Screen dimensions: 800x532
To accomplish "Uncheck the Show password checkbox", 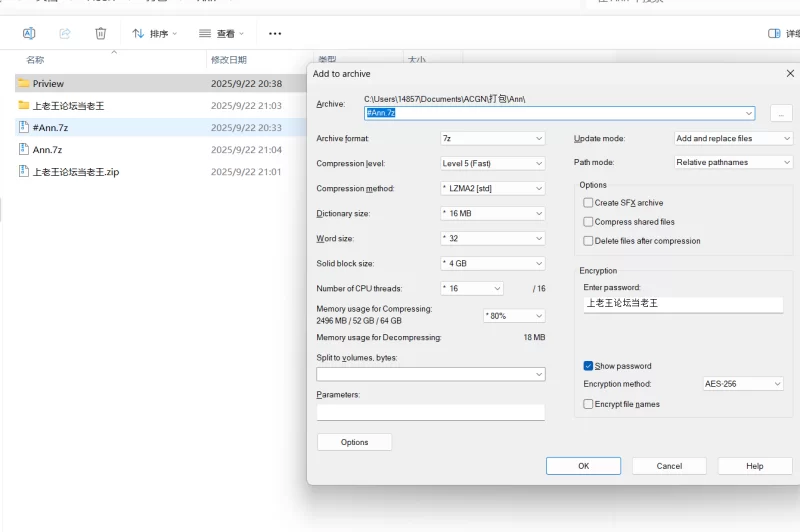I will click(589, 366).
